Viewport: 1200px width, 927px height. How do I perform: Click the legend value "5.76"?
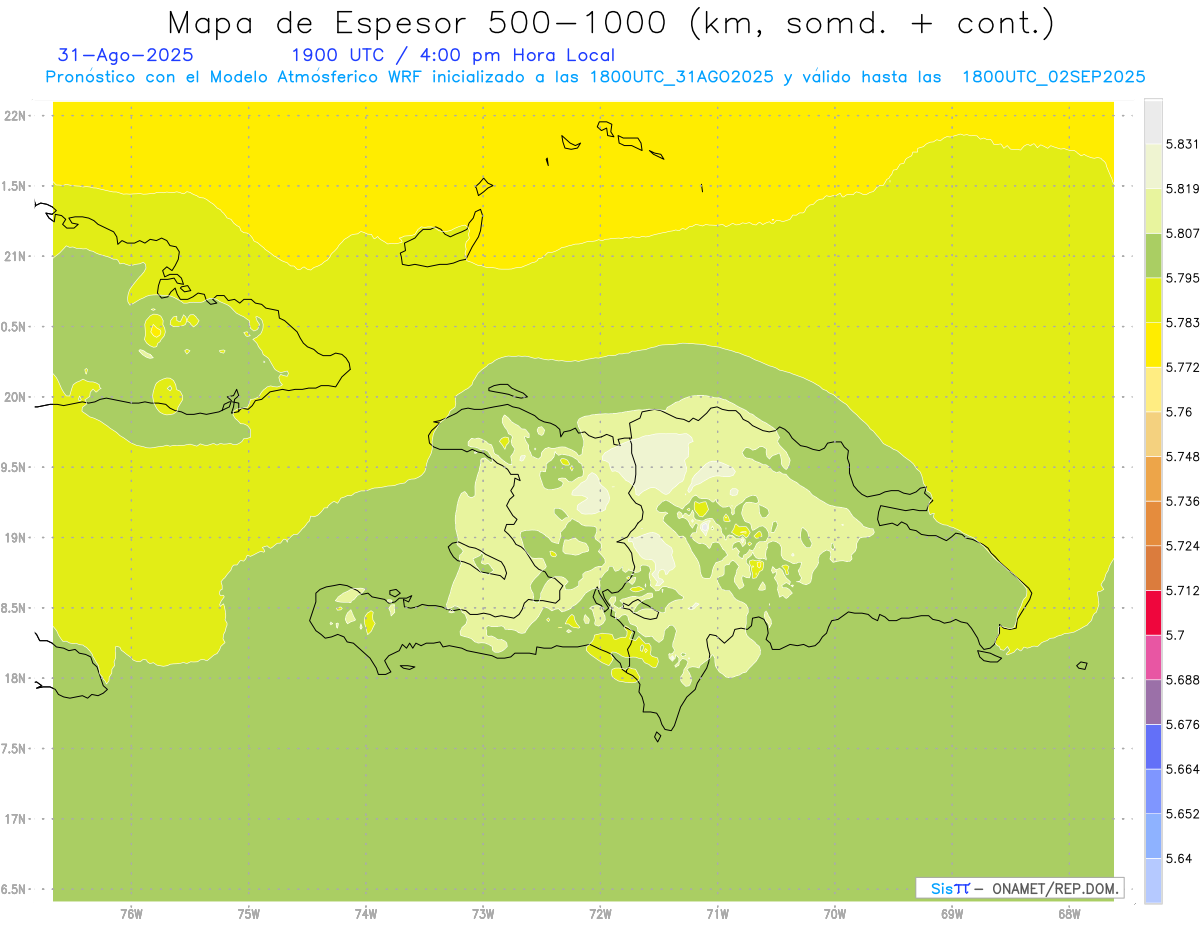click(x=1178, y=411)
